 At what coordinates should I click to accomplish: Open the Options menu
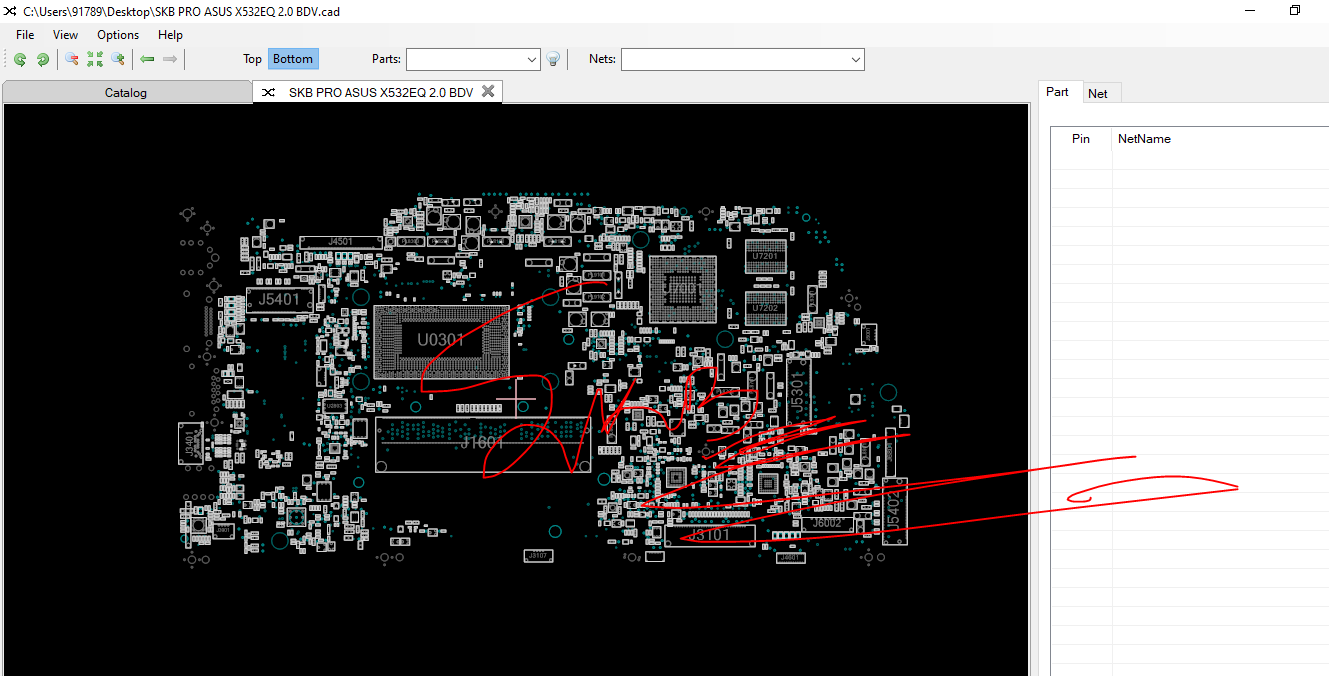tap(118, 35)
